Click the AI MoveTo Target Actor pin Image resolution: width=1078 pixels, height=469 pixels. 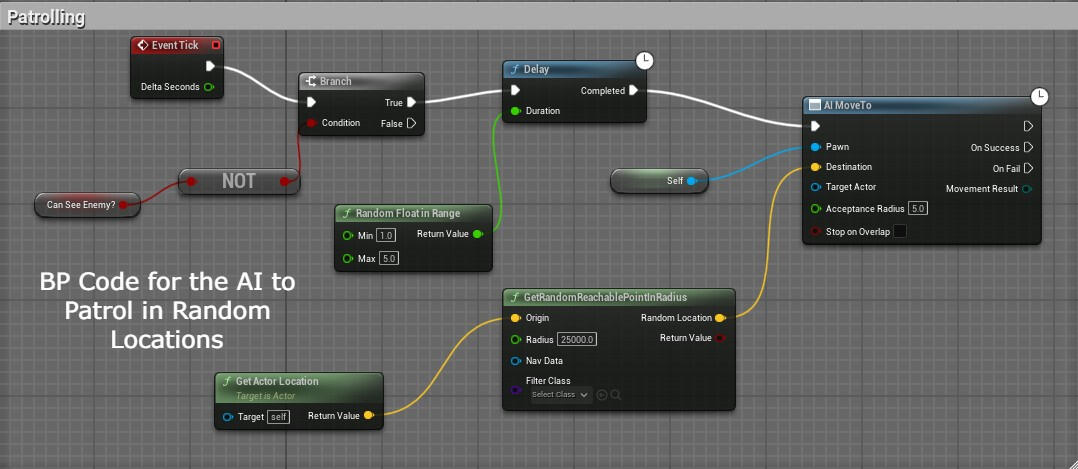coord(815,187)
